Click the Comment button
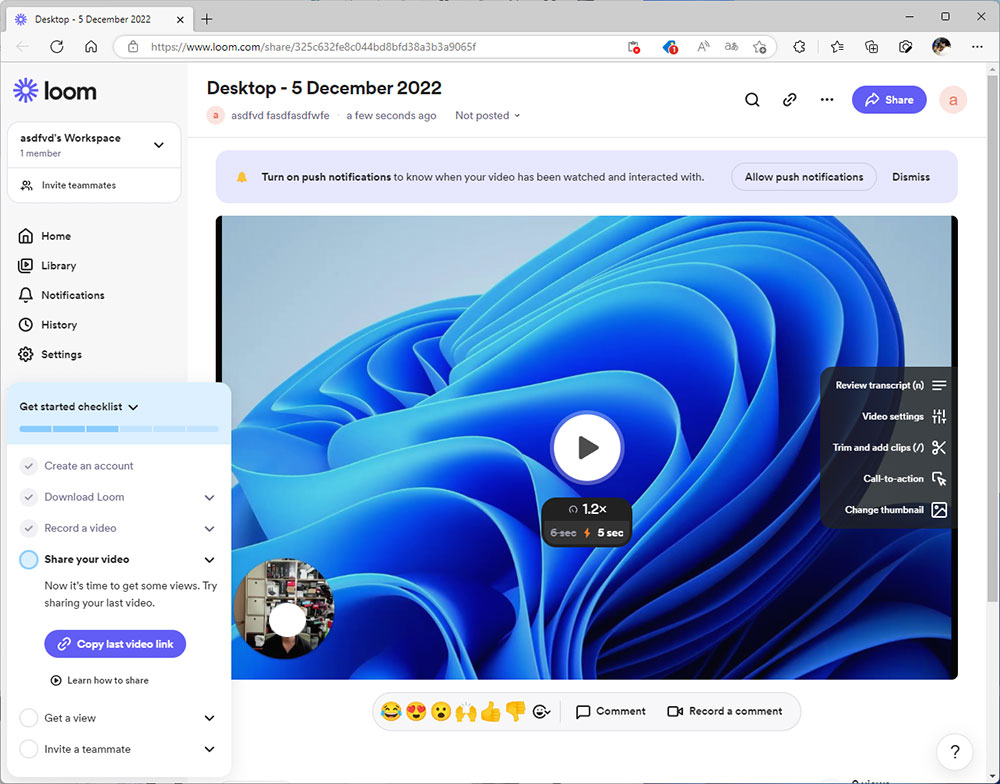 click(610, 711)
